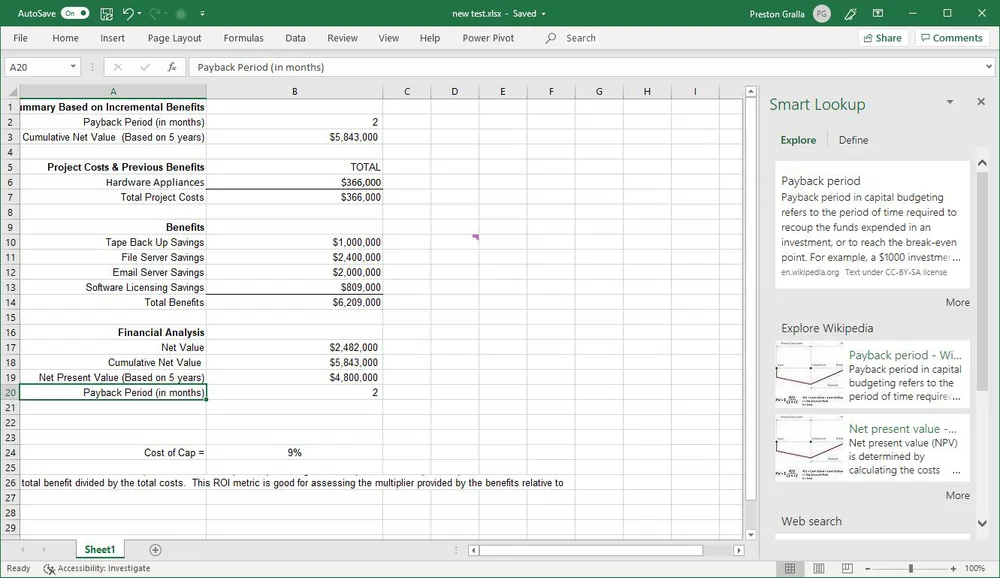Viewport: 1000px width, 578px height.
Task: Switch to Page Layout view icon
Action: (x=819, y=568)
